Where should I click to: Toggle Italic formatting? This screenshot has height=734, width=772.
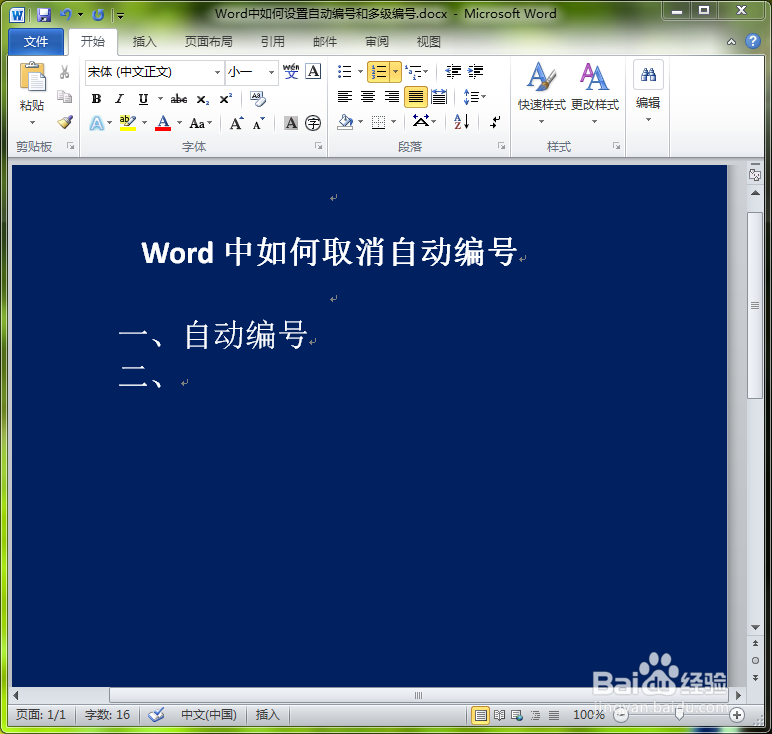[119, 99]
